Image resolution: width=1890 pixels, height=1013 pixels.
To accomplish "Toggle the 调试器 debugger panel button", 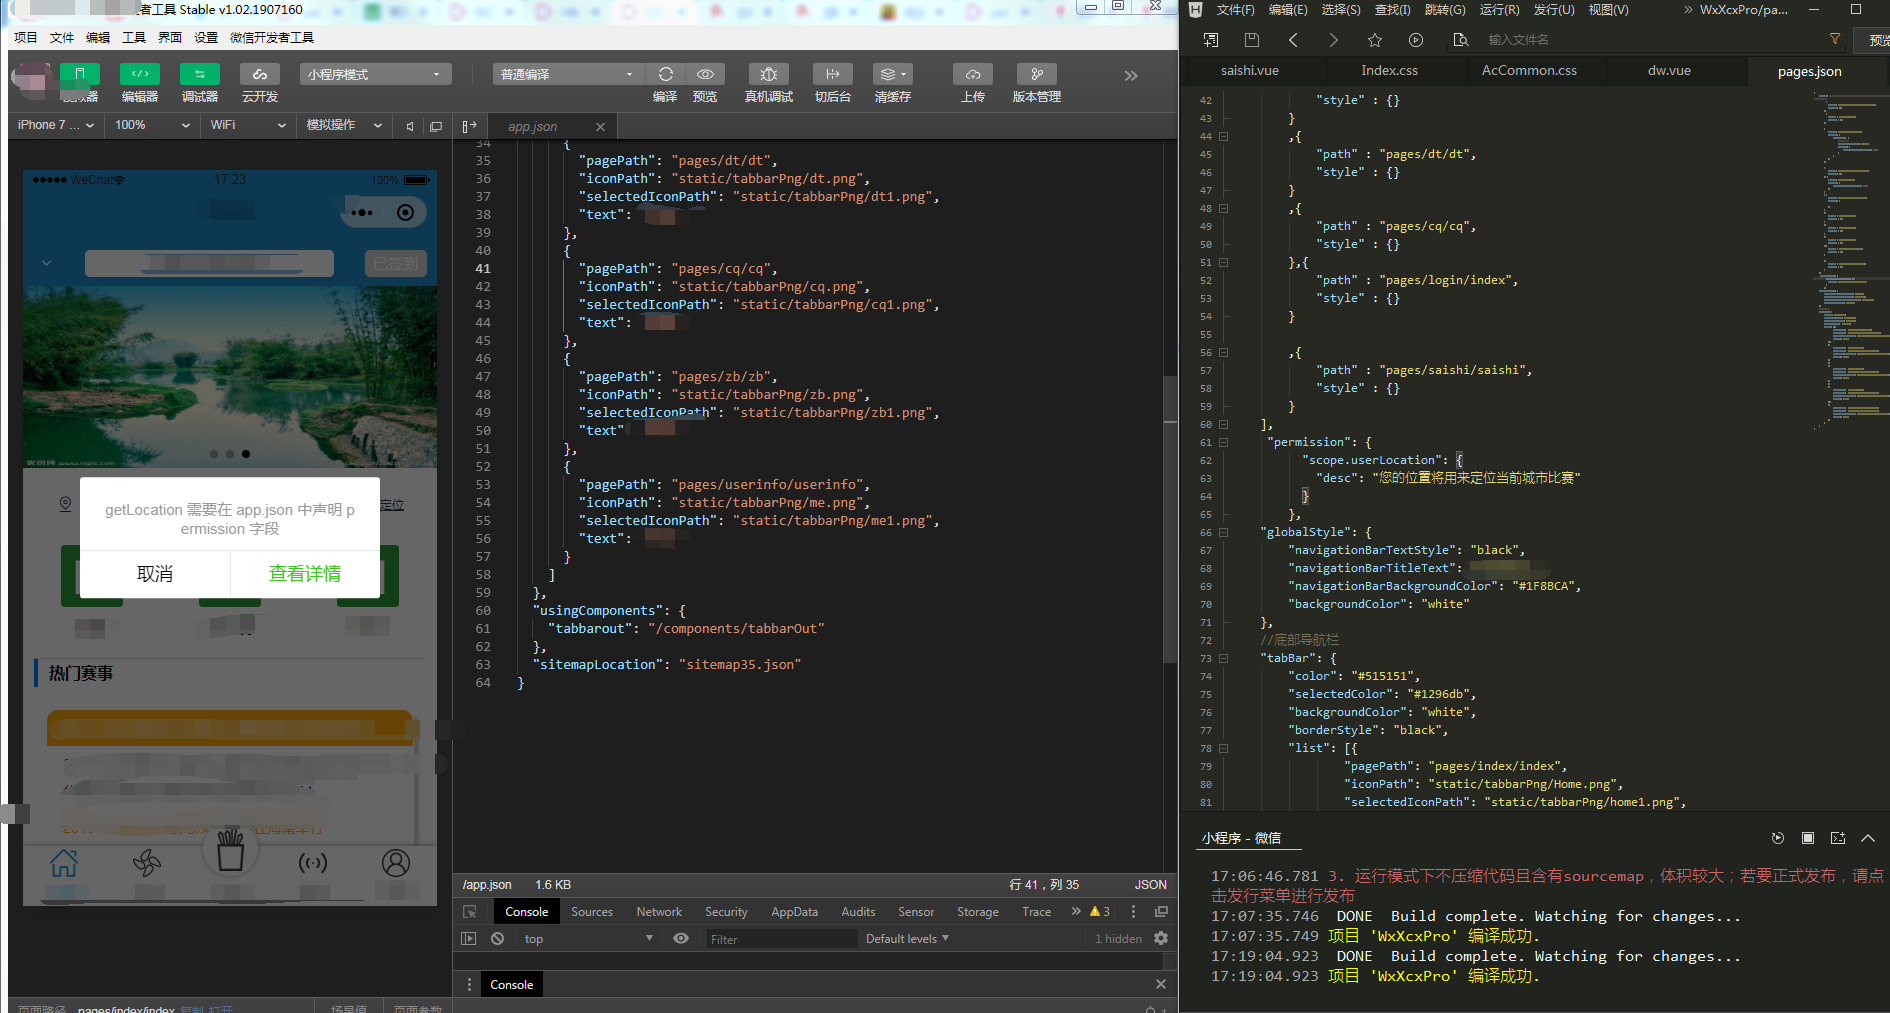I will point(200,75).
